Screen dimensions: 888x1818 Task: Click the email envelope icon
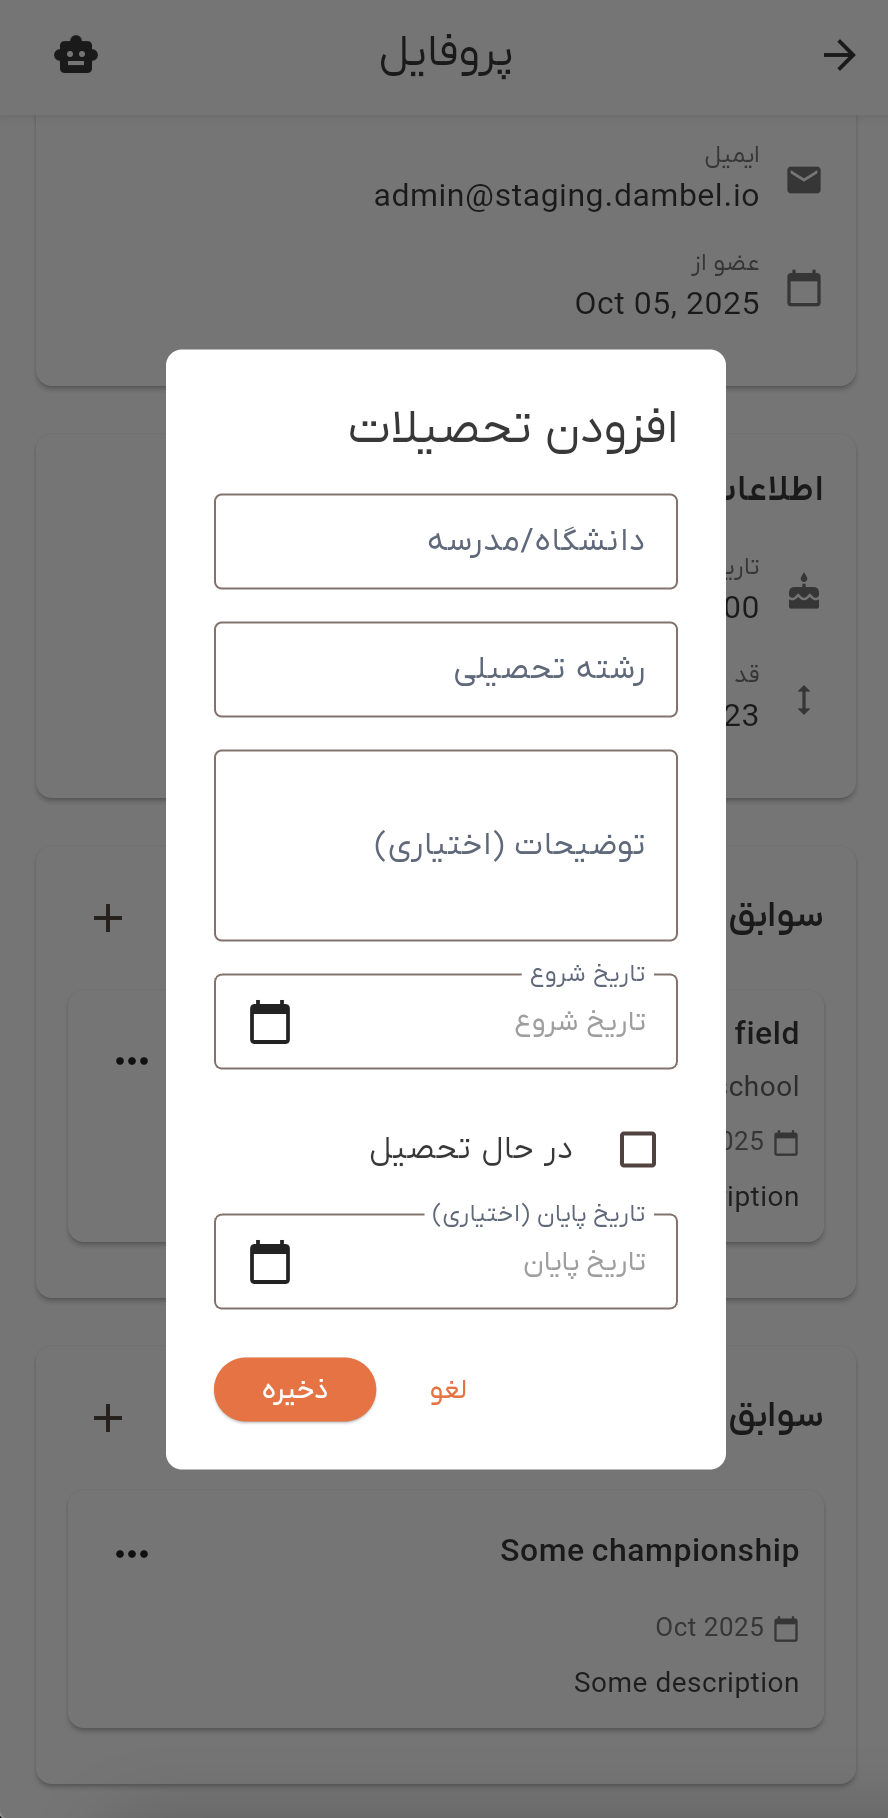coord(804,180)
